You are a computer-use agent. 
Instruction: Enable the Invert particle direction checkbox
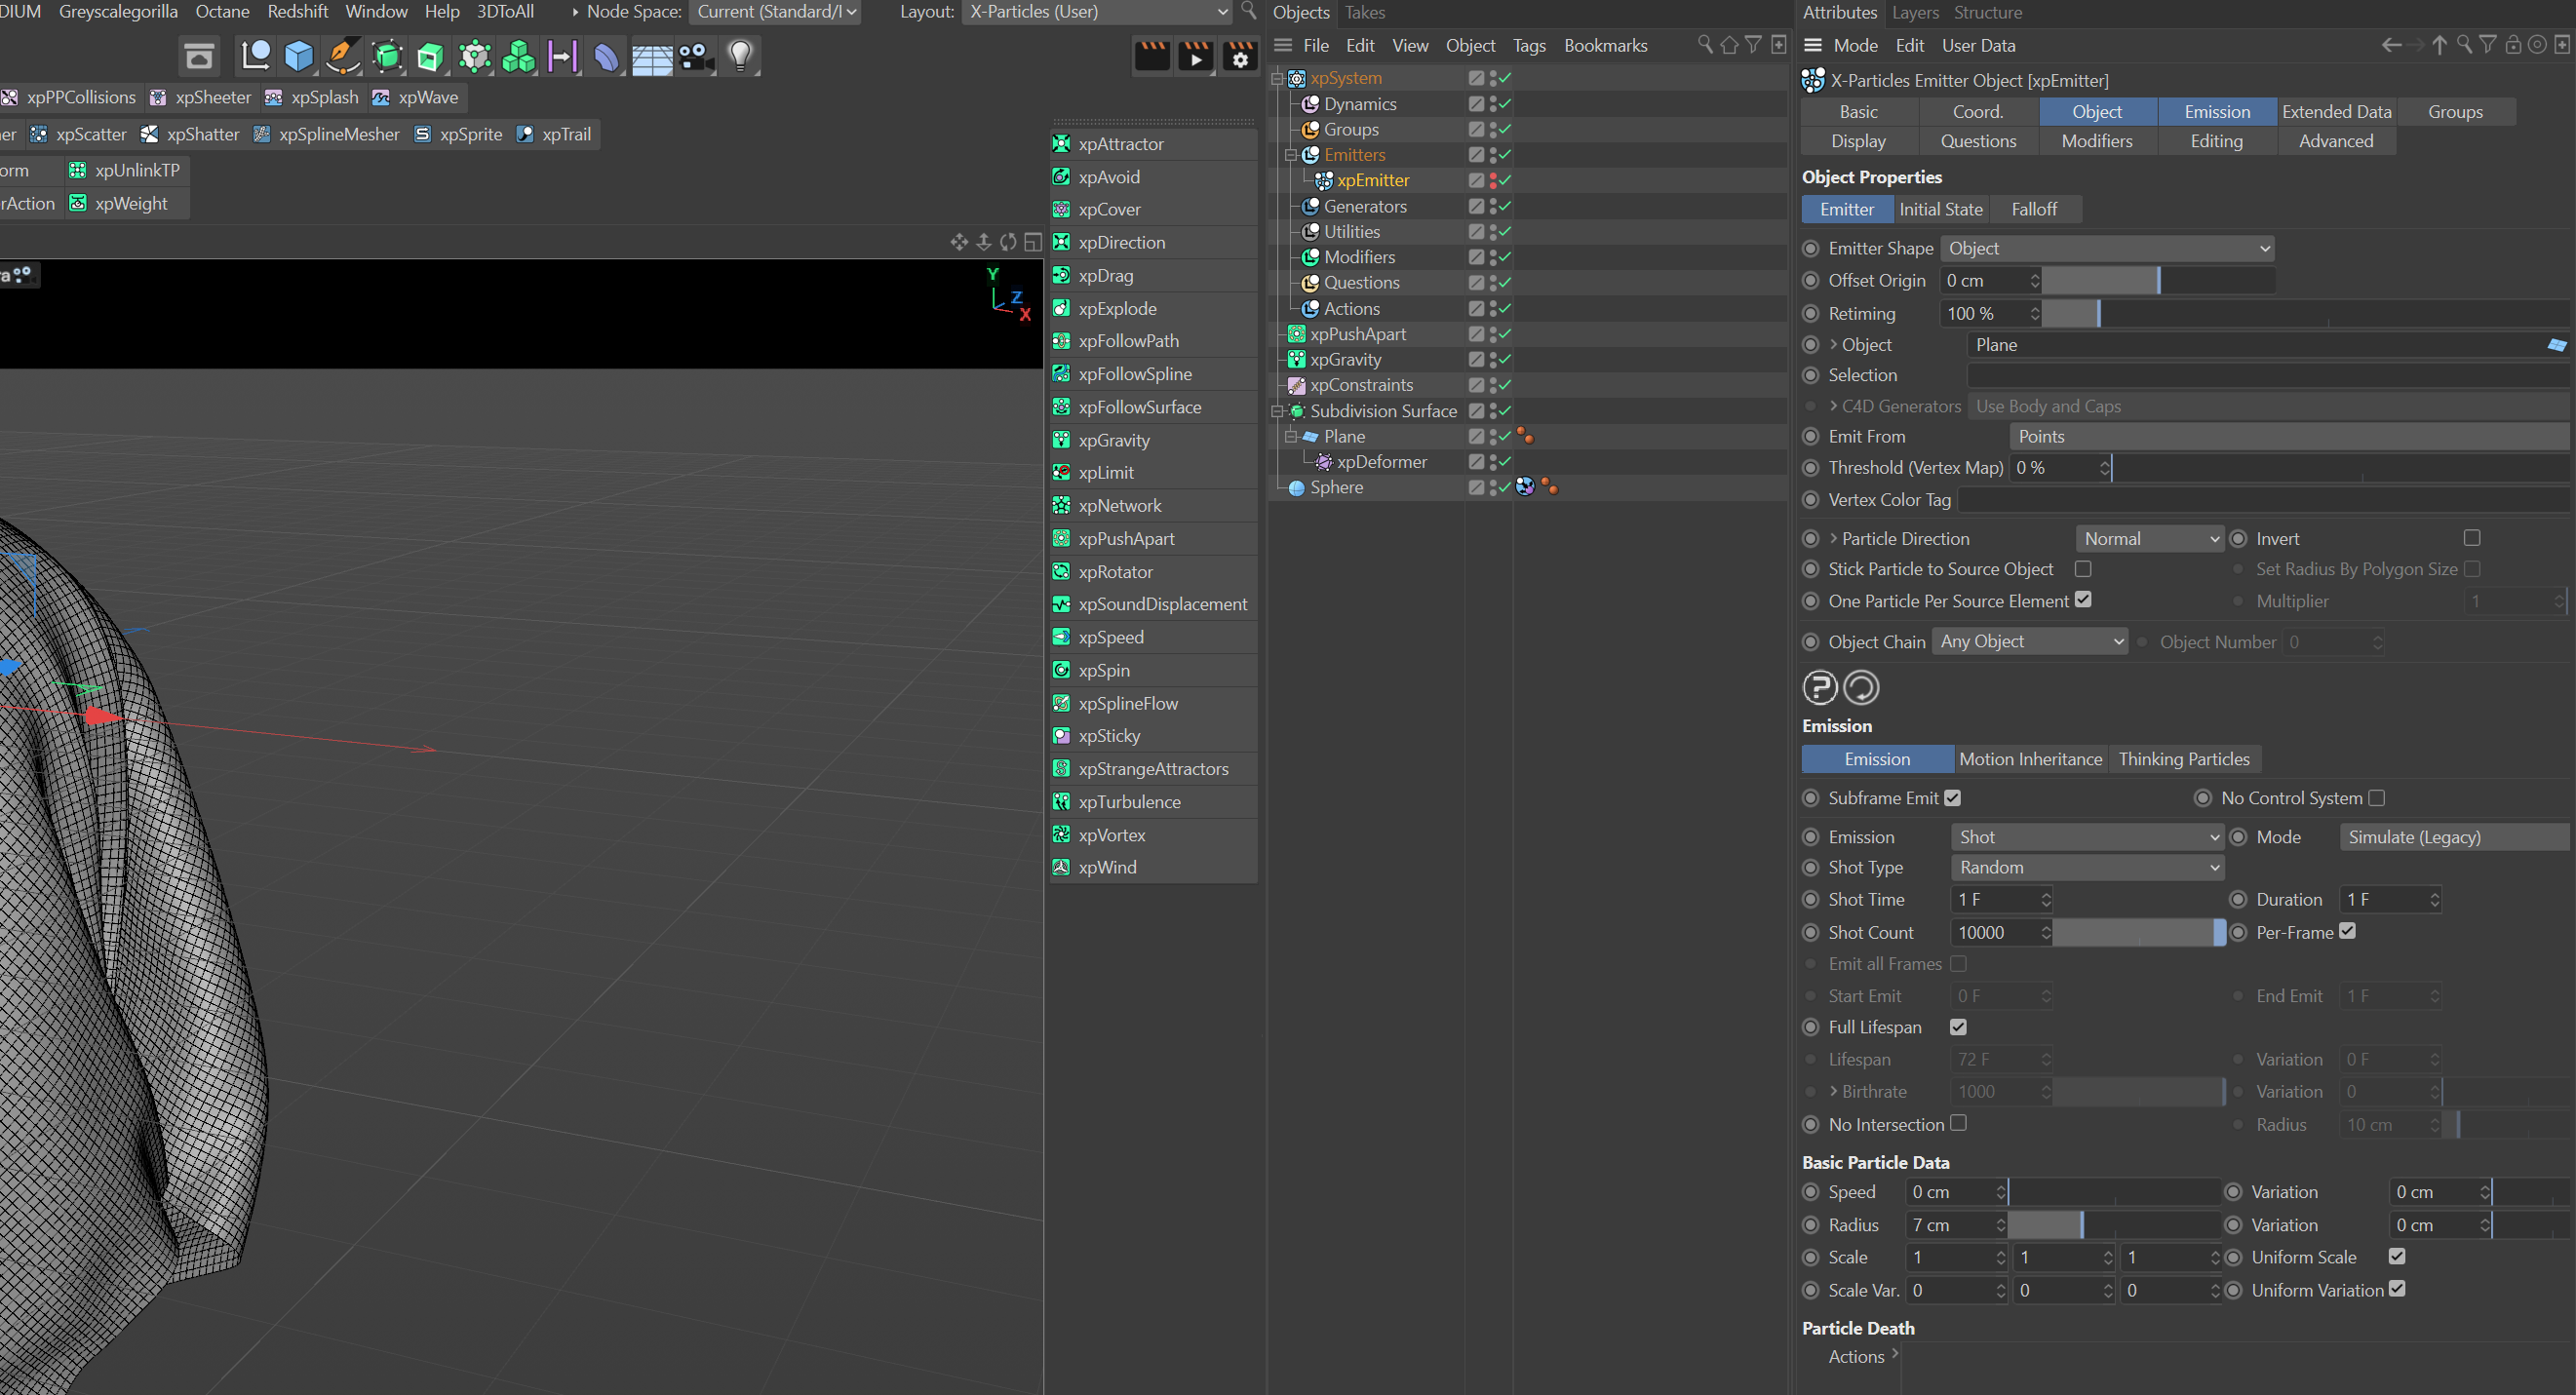pyautogui.click(x=2472, y=538)
